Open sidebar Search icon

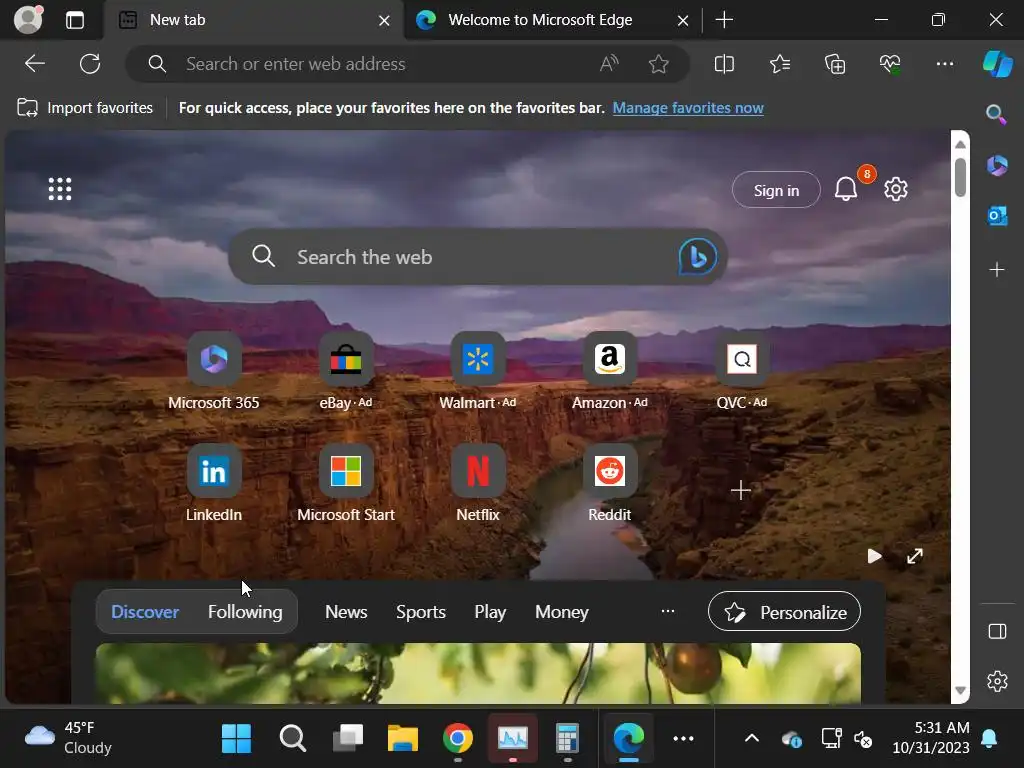[x=997, y=114]
